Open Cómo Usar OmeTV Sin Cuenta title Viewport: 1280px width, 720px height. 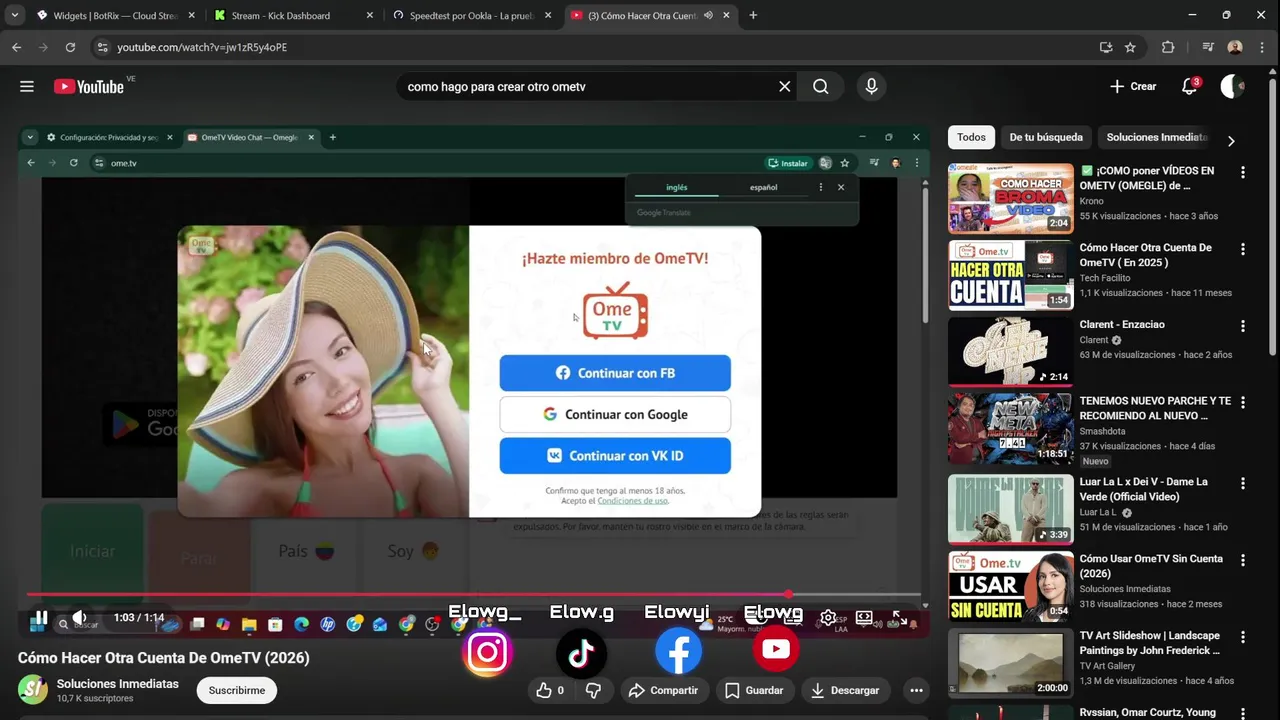tap(1151, 566)
